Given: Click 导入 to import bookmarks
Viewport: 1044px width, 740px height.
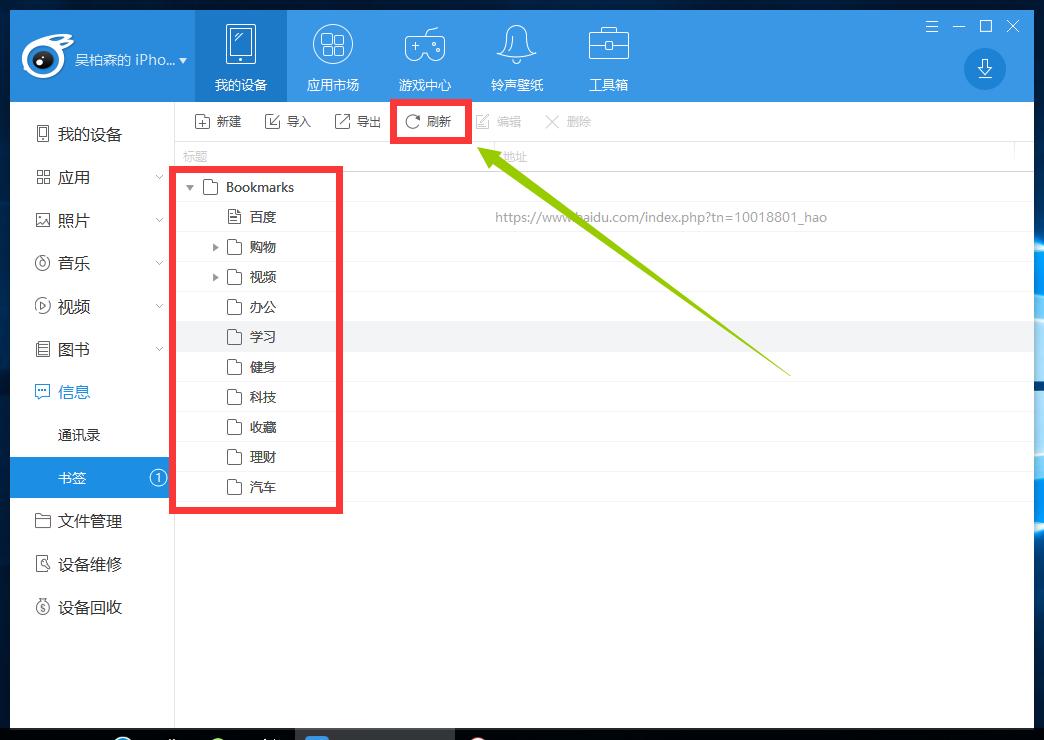Looking at the screenshot, I should coord(288,121).
